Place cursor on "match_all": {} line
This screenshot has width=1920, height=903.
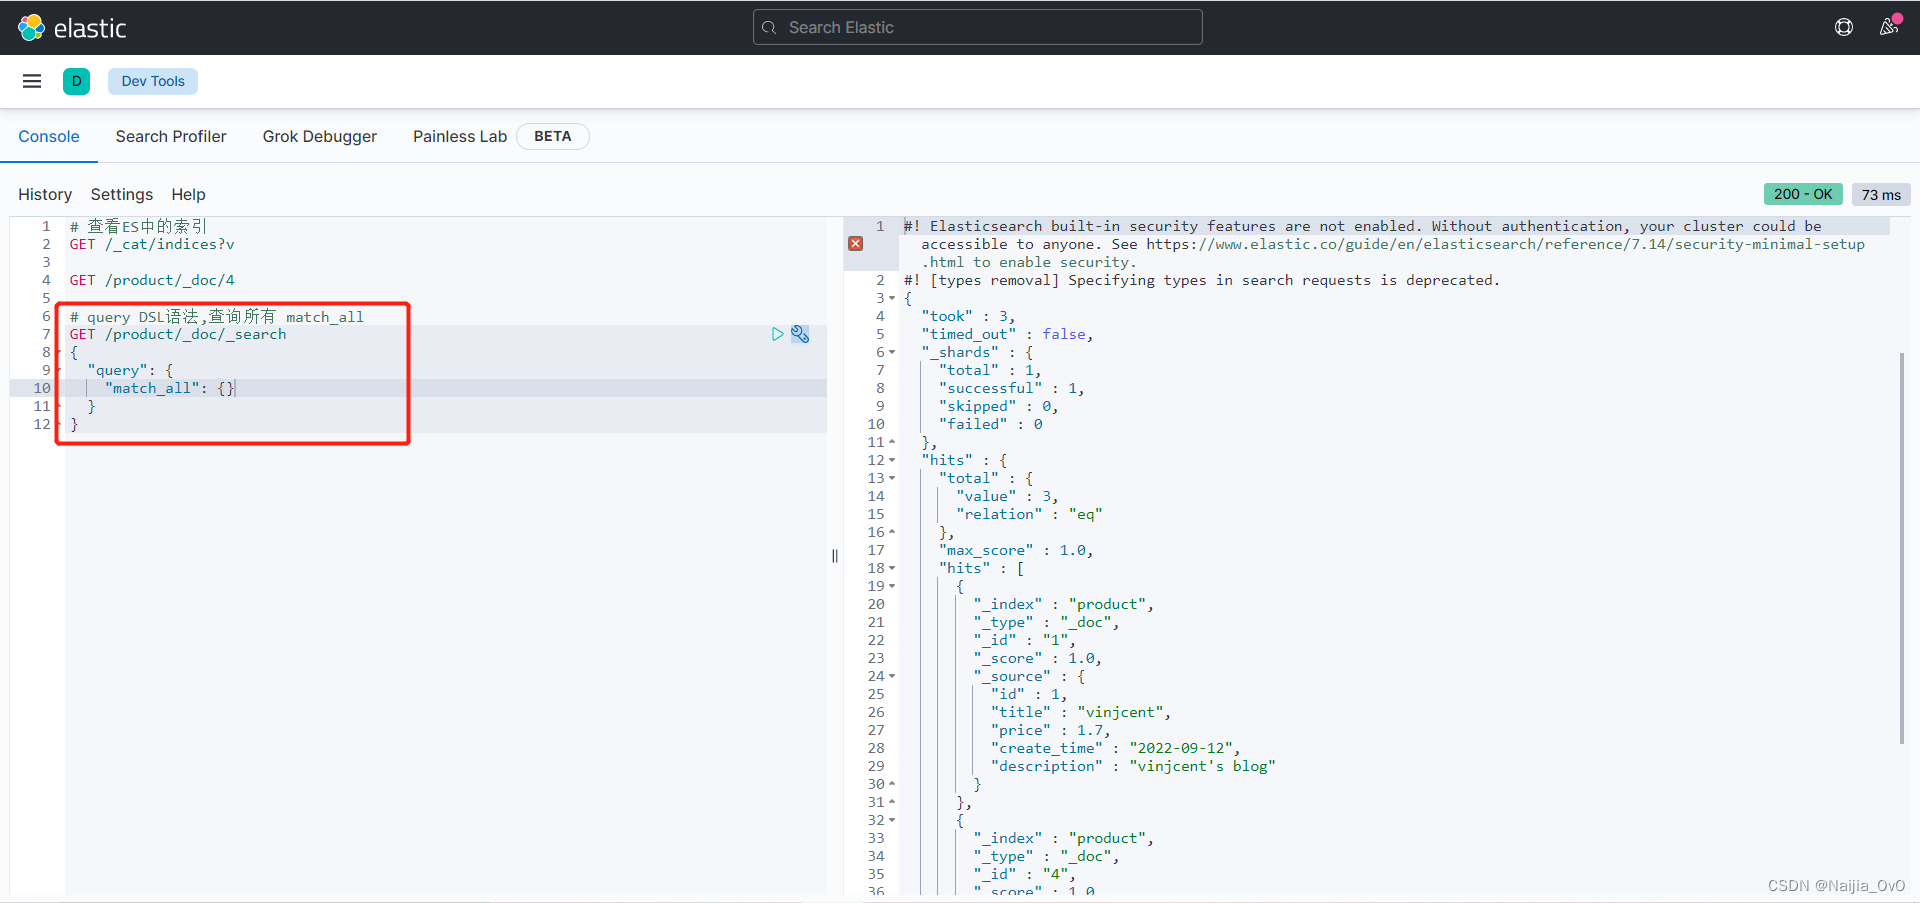point(170,388)
